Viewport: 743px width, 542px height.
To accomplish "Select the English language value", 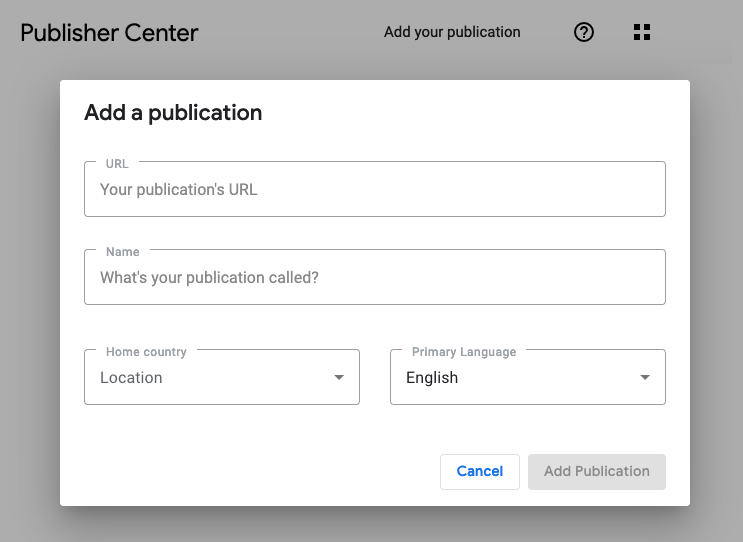I will [x=432, y=378].
